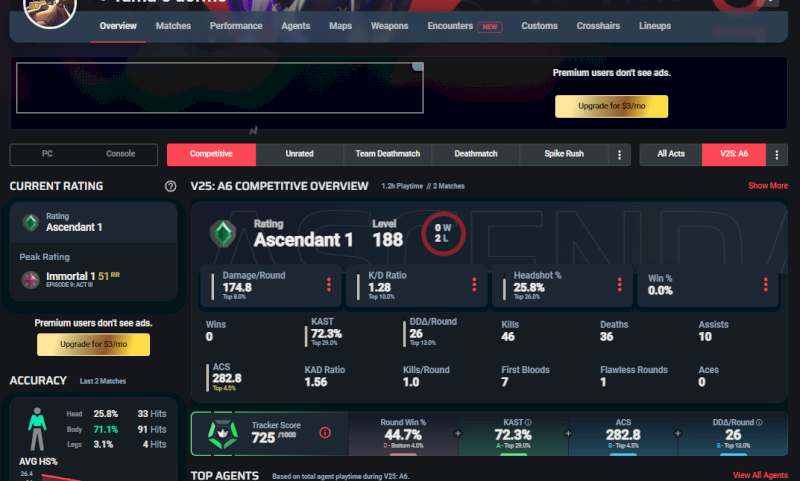
Task: Click the KAST 72.3% tracker tile
Action: click(513, 434)
